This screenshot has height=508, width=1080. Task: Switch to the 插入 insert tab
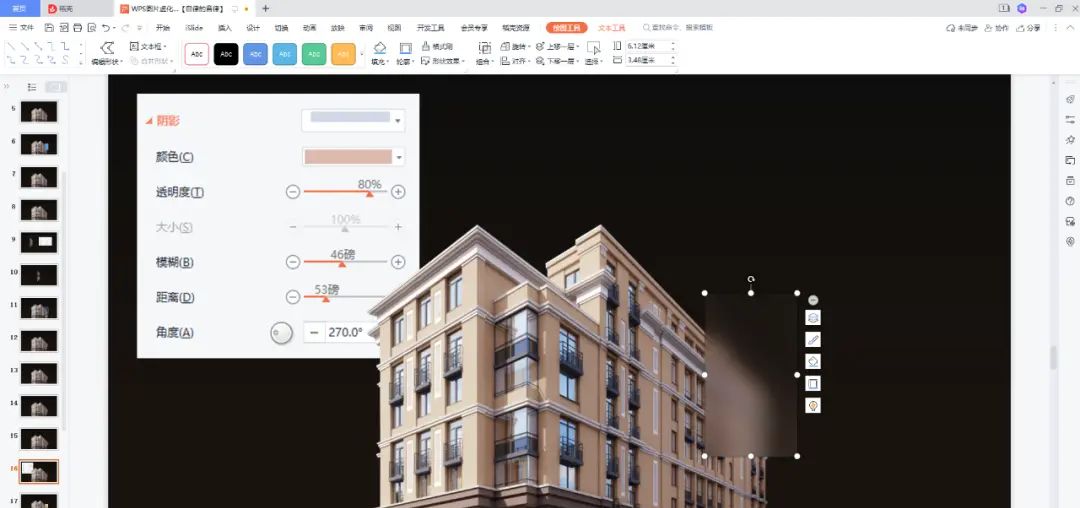tap(225, 28)
